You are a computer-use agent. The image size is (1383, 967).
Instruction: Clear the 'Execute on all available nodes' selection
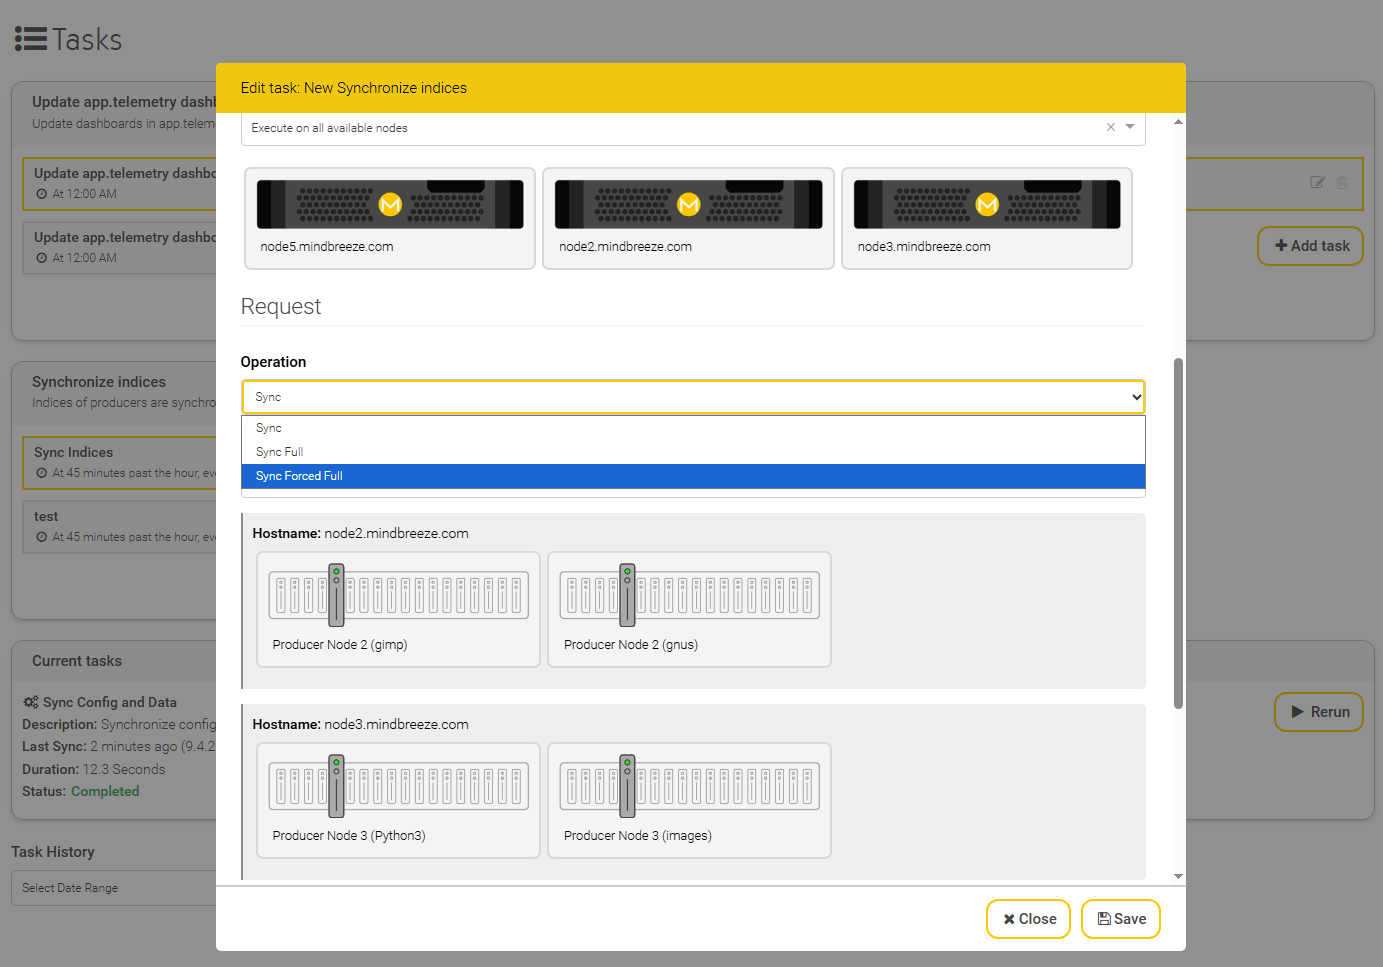point(1110,127)
